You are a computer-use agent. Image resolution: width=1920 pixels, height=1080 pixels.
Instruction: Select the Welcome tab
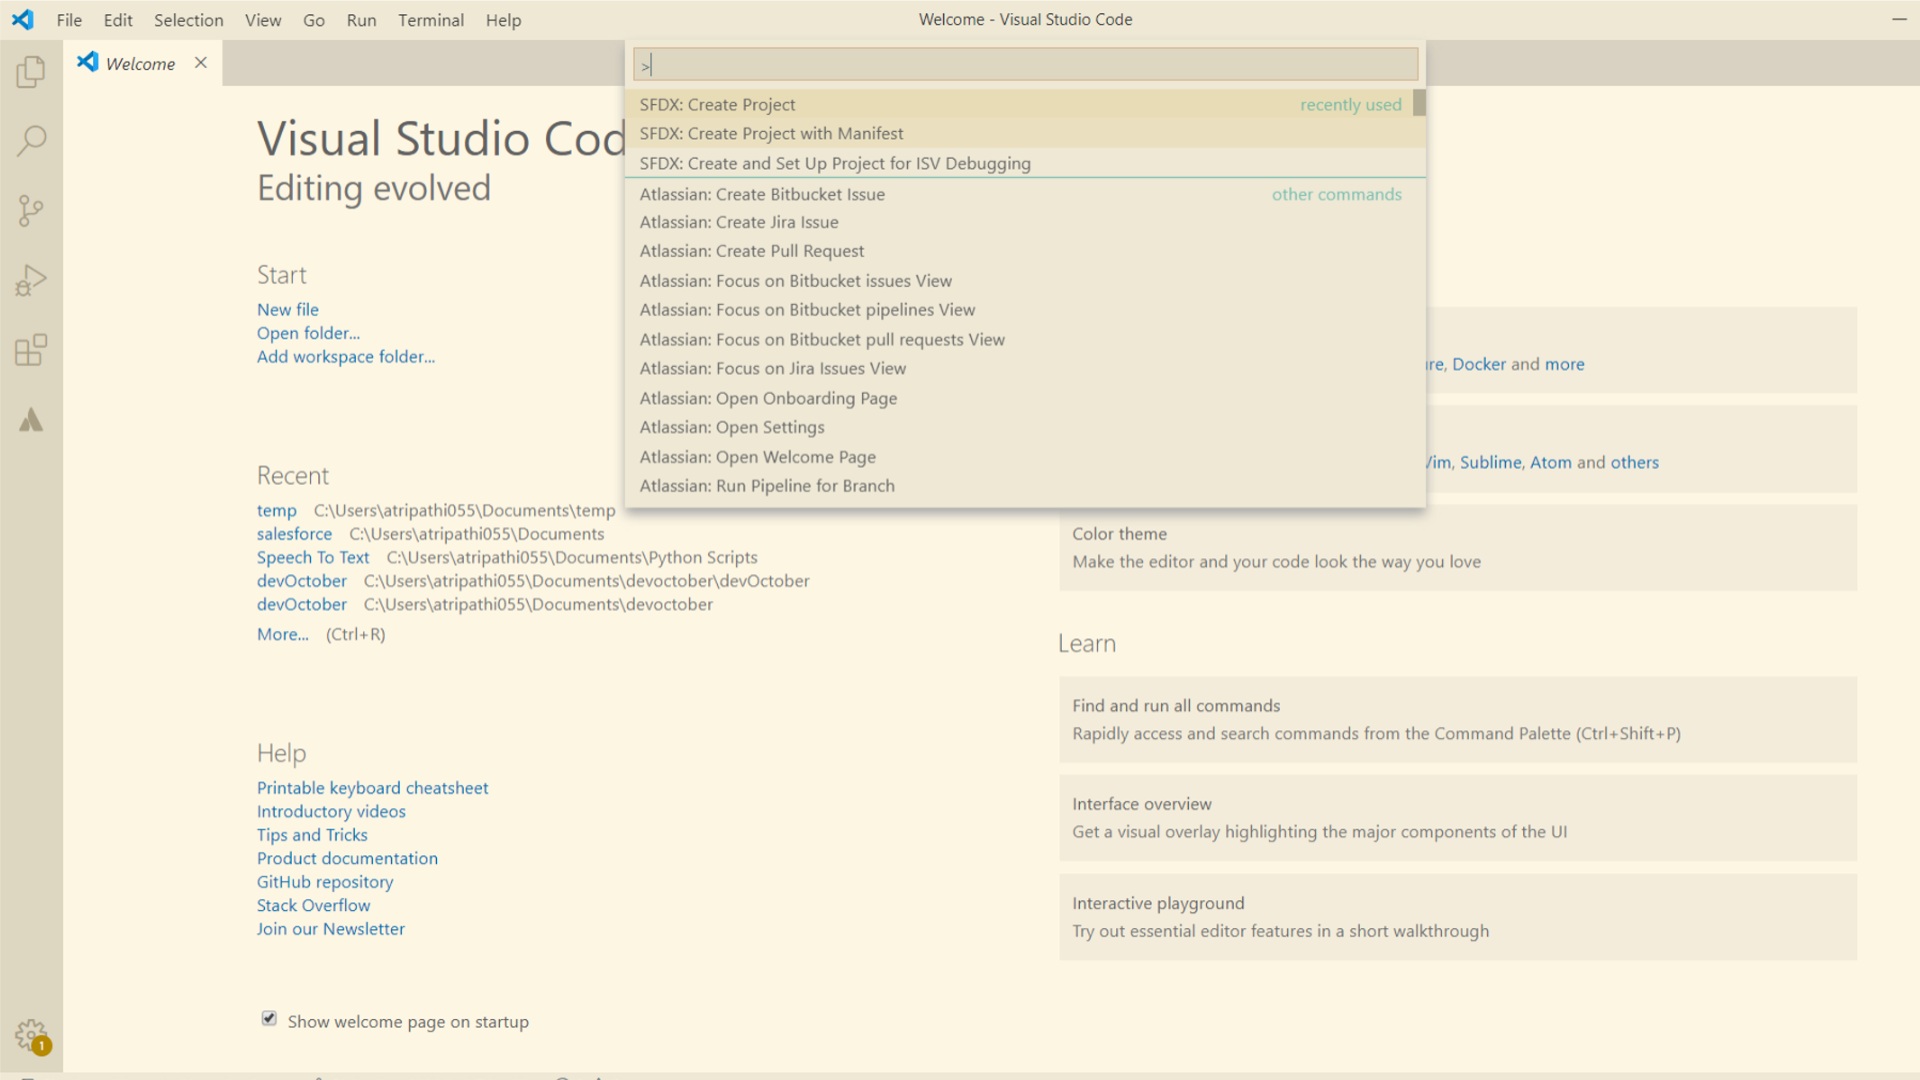click(143, 63)
